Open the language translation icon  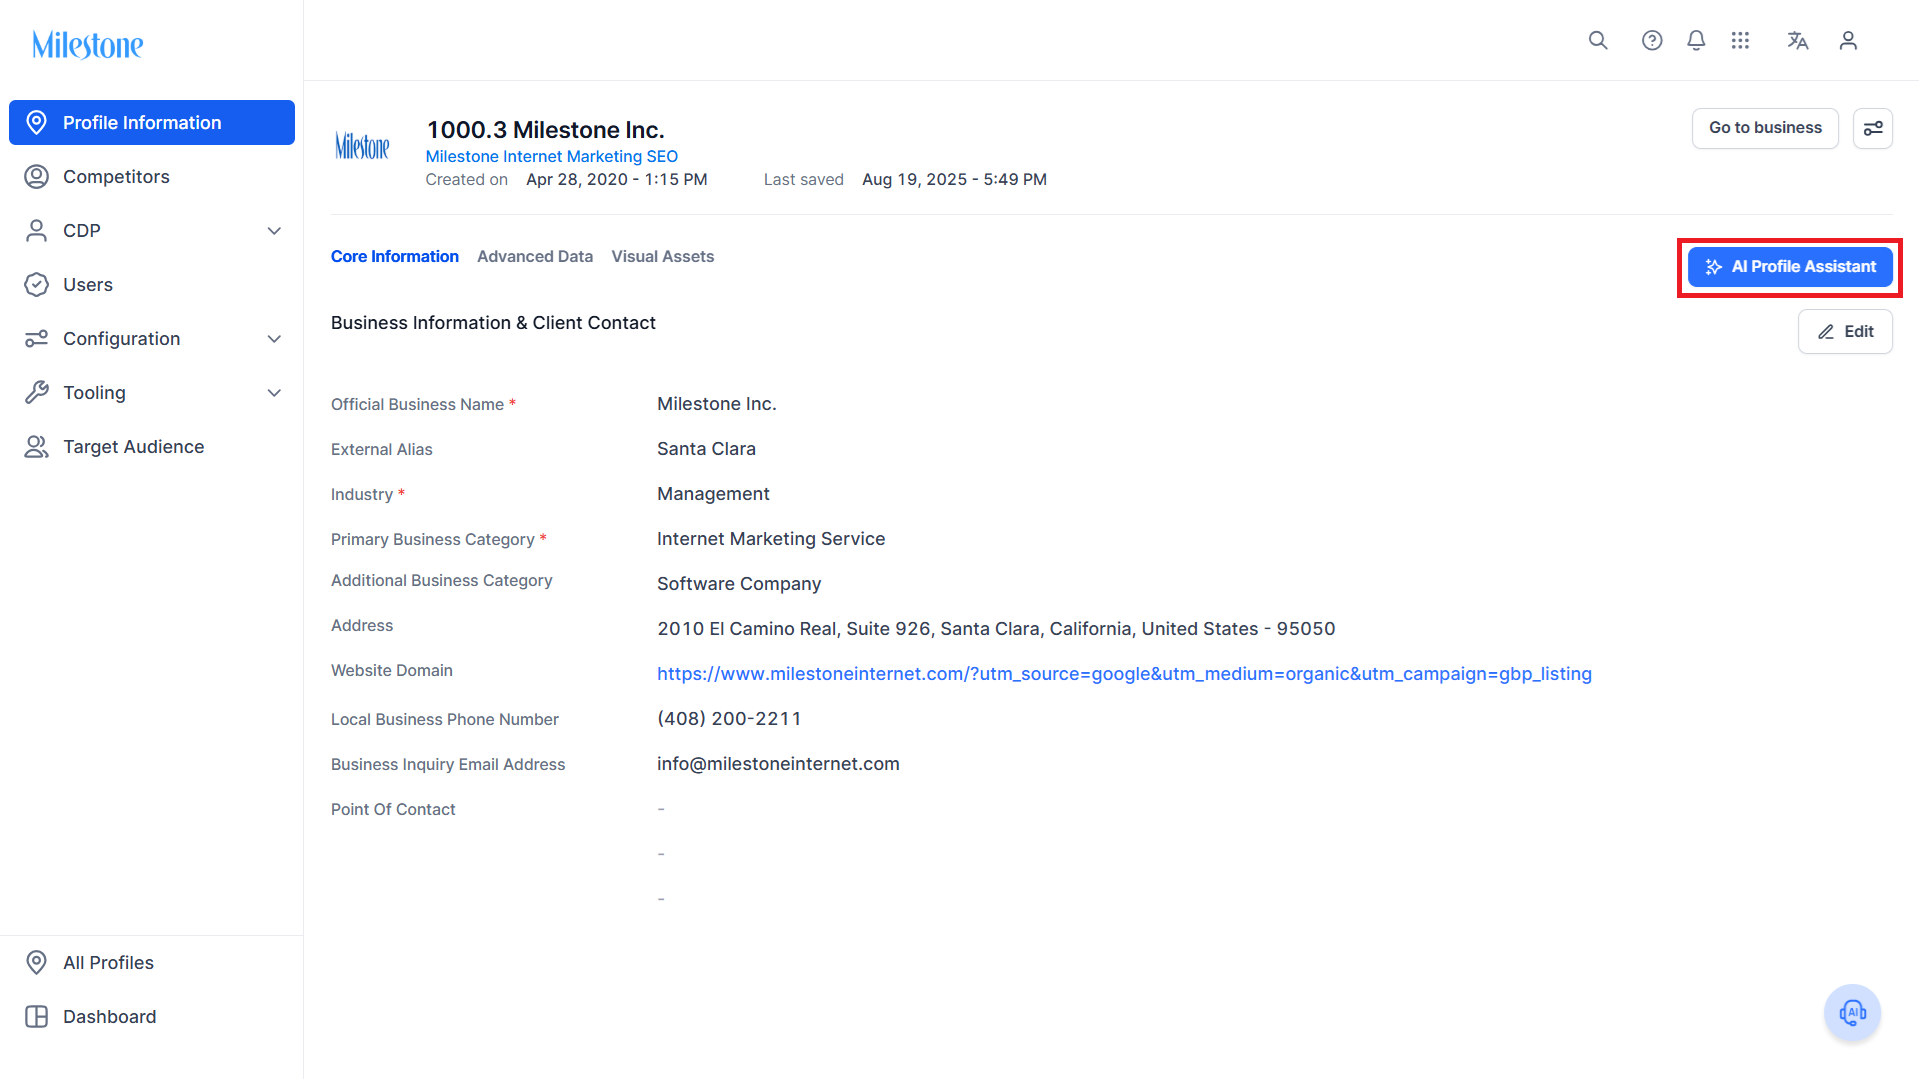tap(1798, 40)
